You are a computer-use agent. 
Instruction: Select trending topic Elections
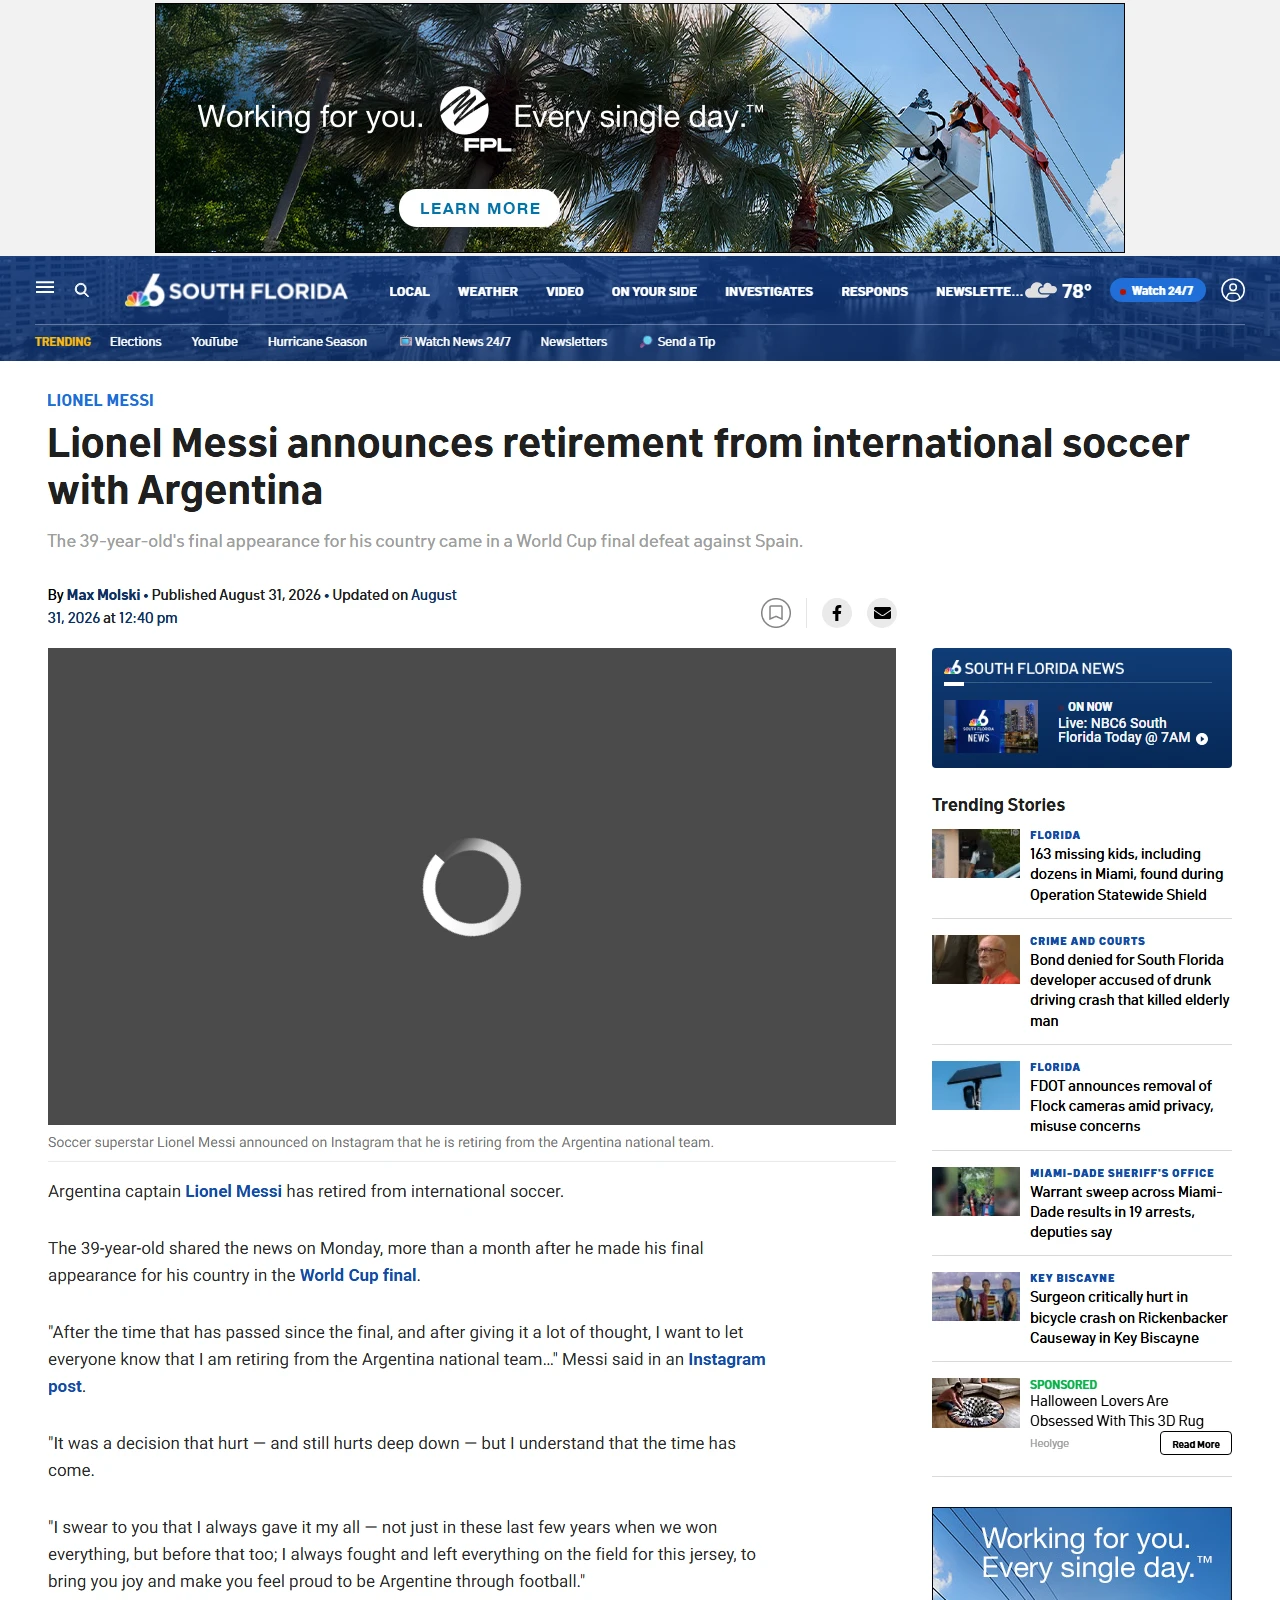135,342
